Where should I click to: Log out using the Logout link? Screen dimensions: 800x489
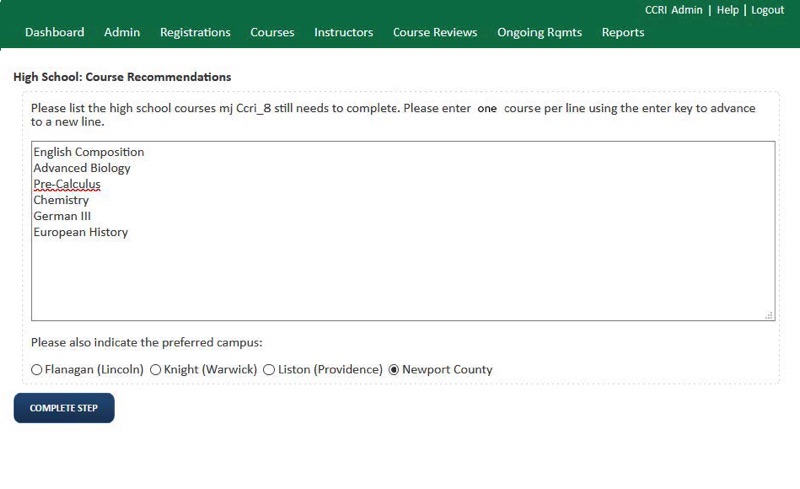pyautogui.click(x=767, y=10)
